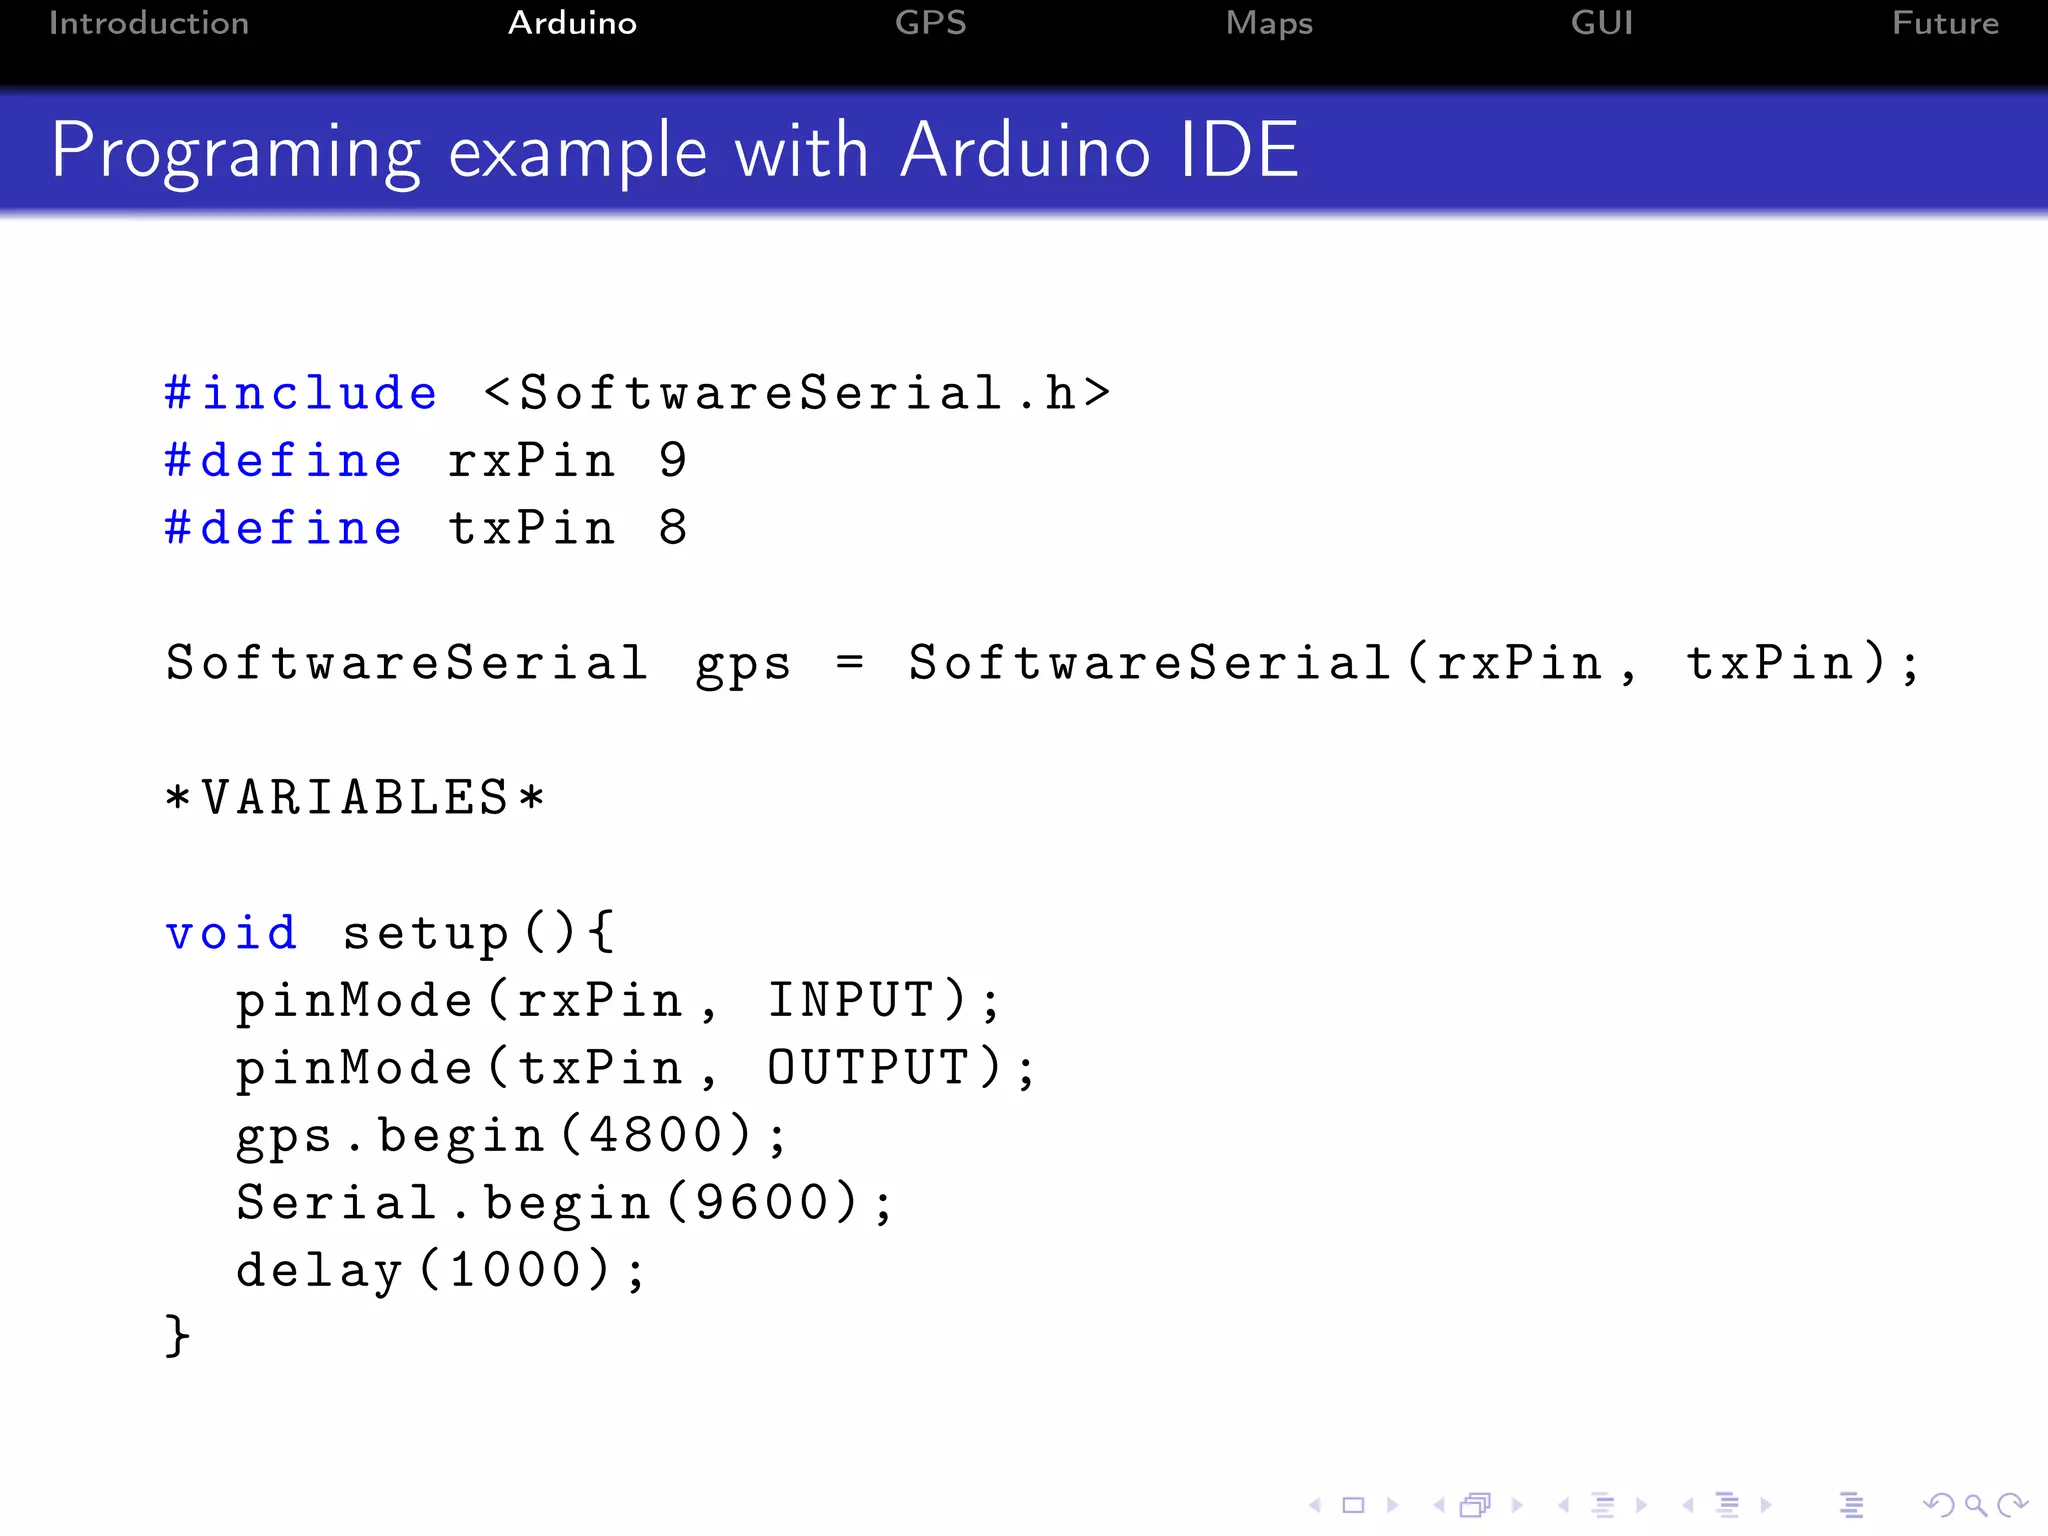This screenshot has width=2048, height=1536.
Task: Go to the next slide arrow
Action: tap(1392, 1504)
